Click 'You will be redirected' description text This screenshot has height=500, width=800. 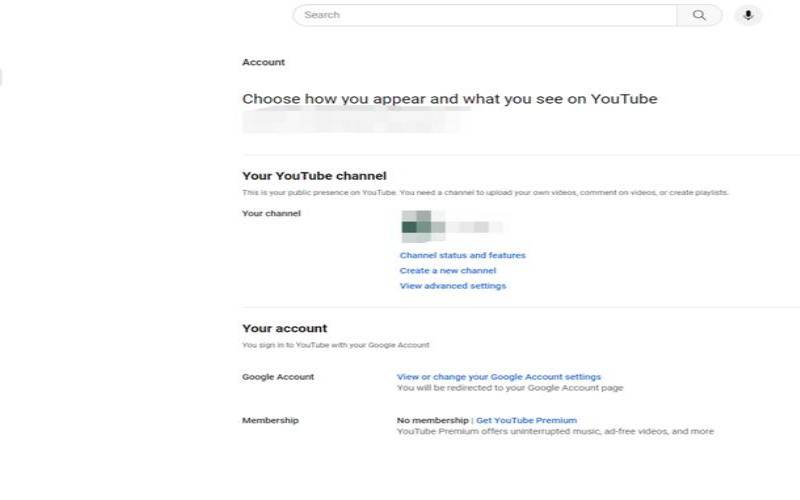[510, 388]
